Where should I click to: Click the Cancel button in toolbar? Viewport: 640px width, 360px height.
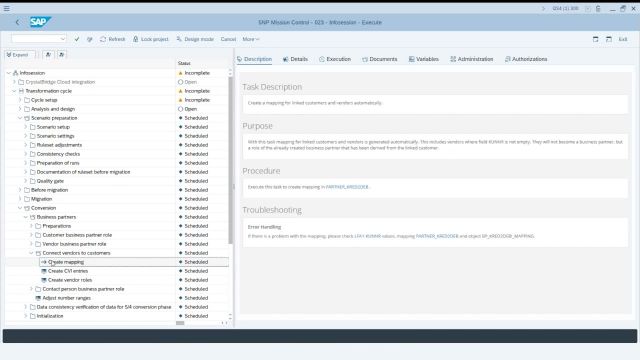click(x=228, y=39)
